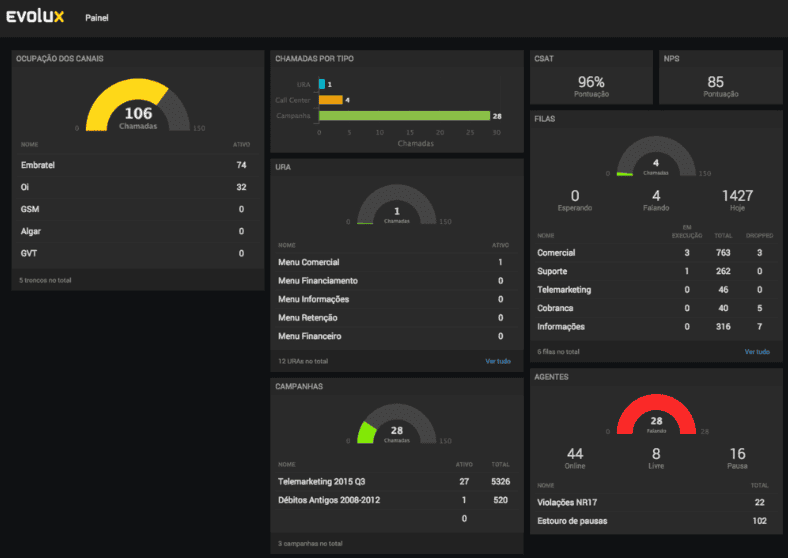
Task: Click the Filas gauge showing 4 calls
Action: 656,156
